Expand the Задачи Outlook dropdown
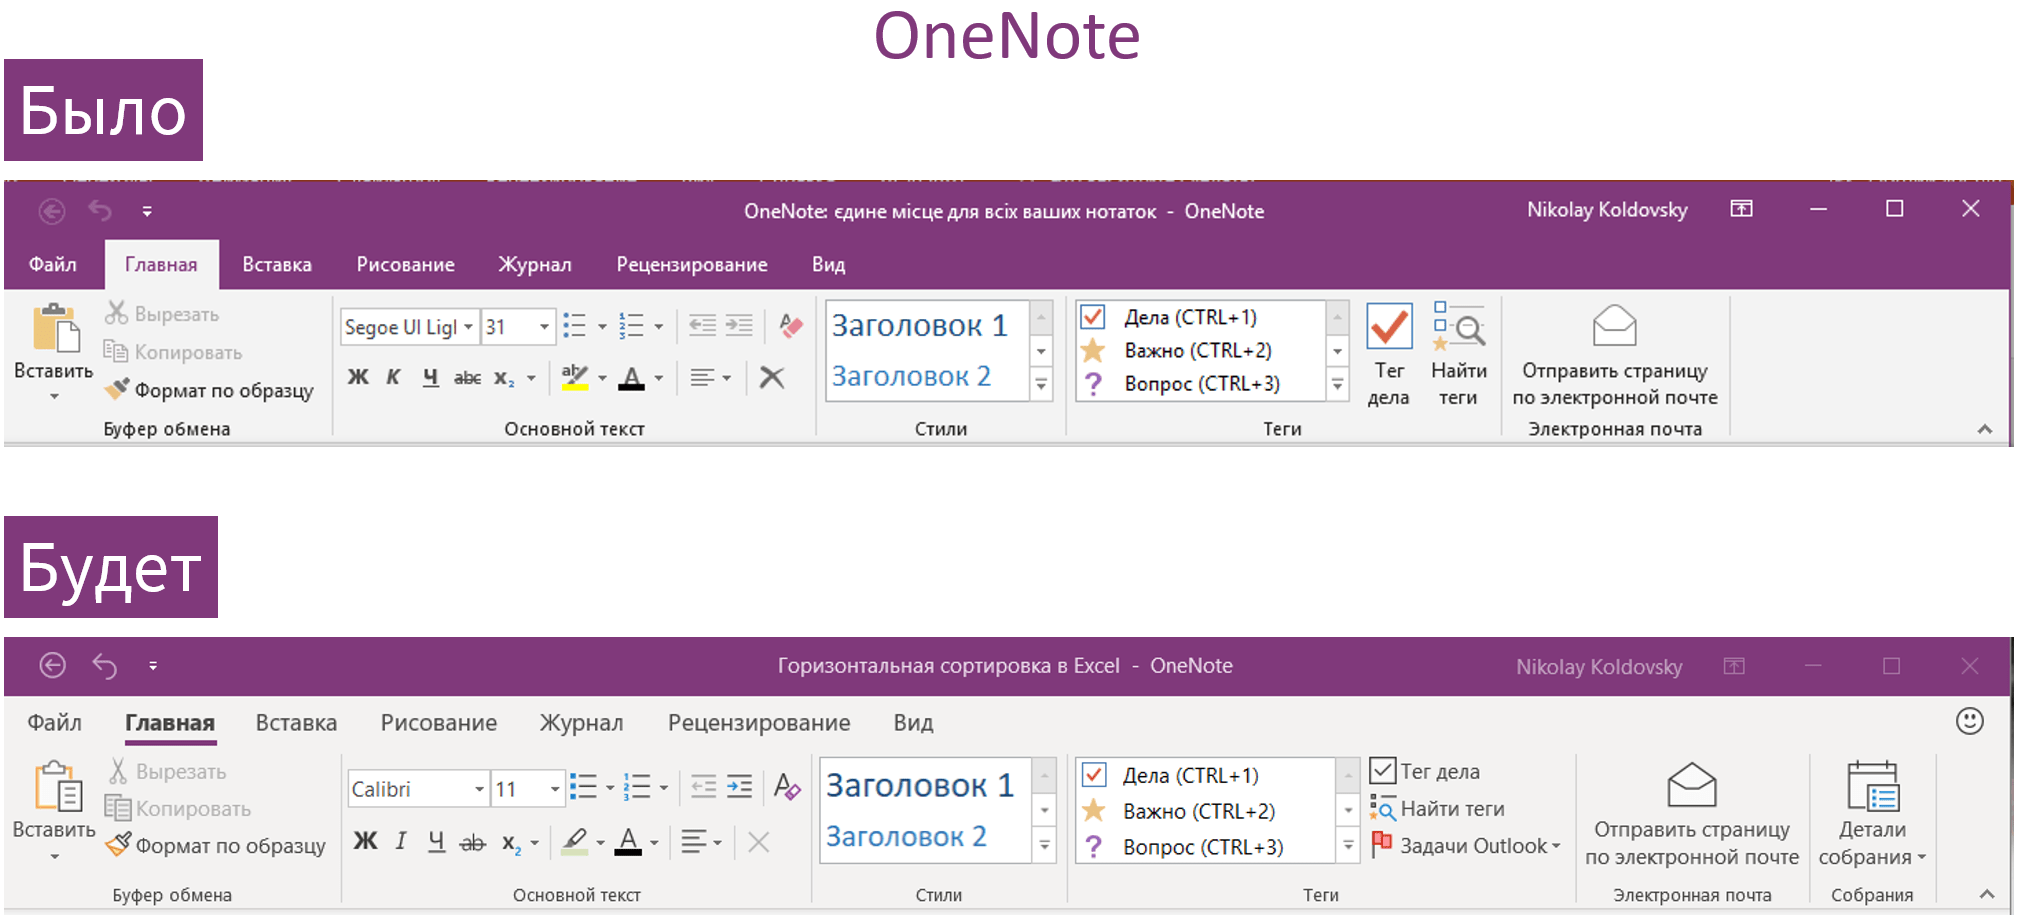This screenshot has height=918, width=2017. (x=1556, y=846)
